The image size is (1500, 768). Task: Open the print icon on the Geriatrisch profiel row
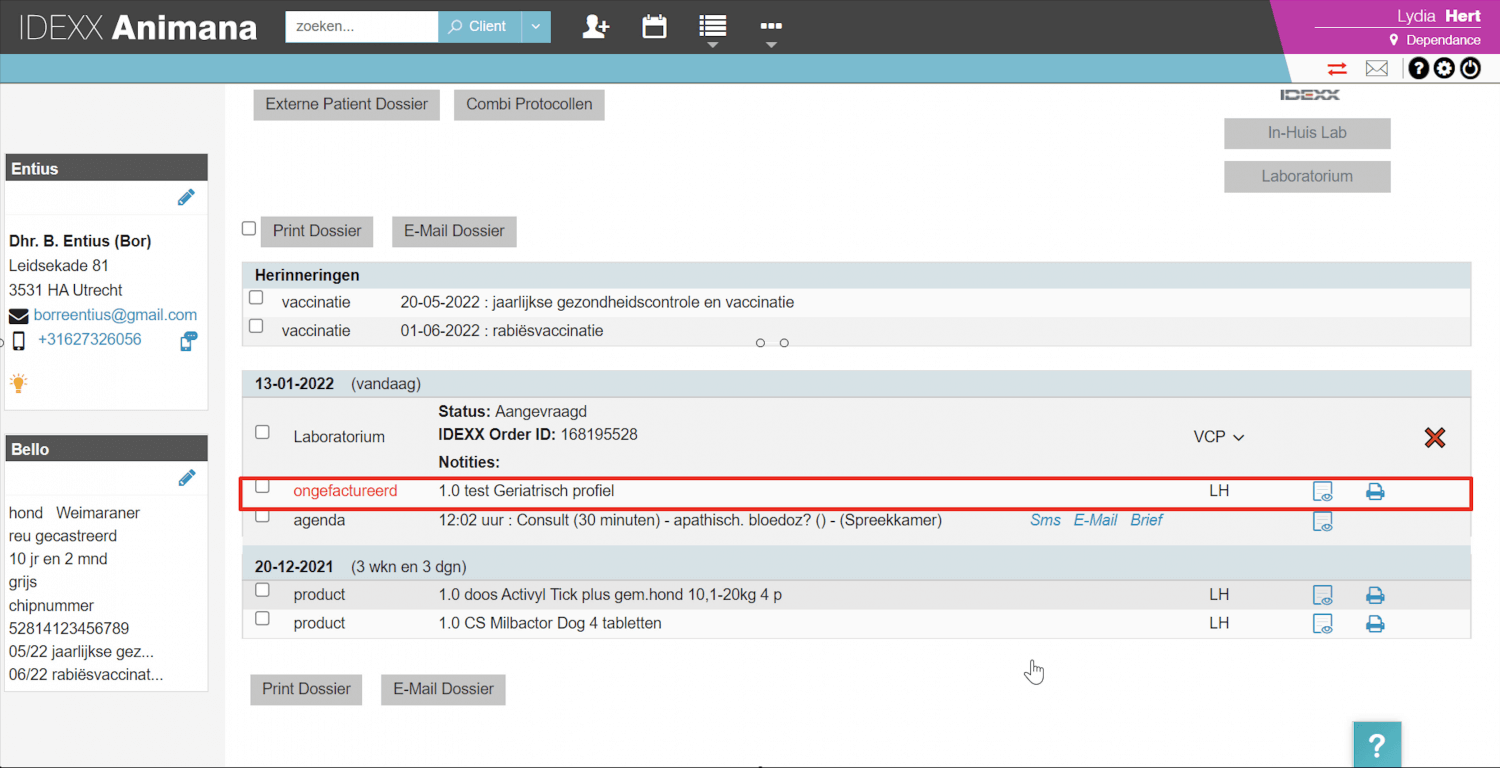(1375, 491)
